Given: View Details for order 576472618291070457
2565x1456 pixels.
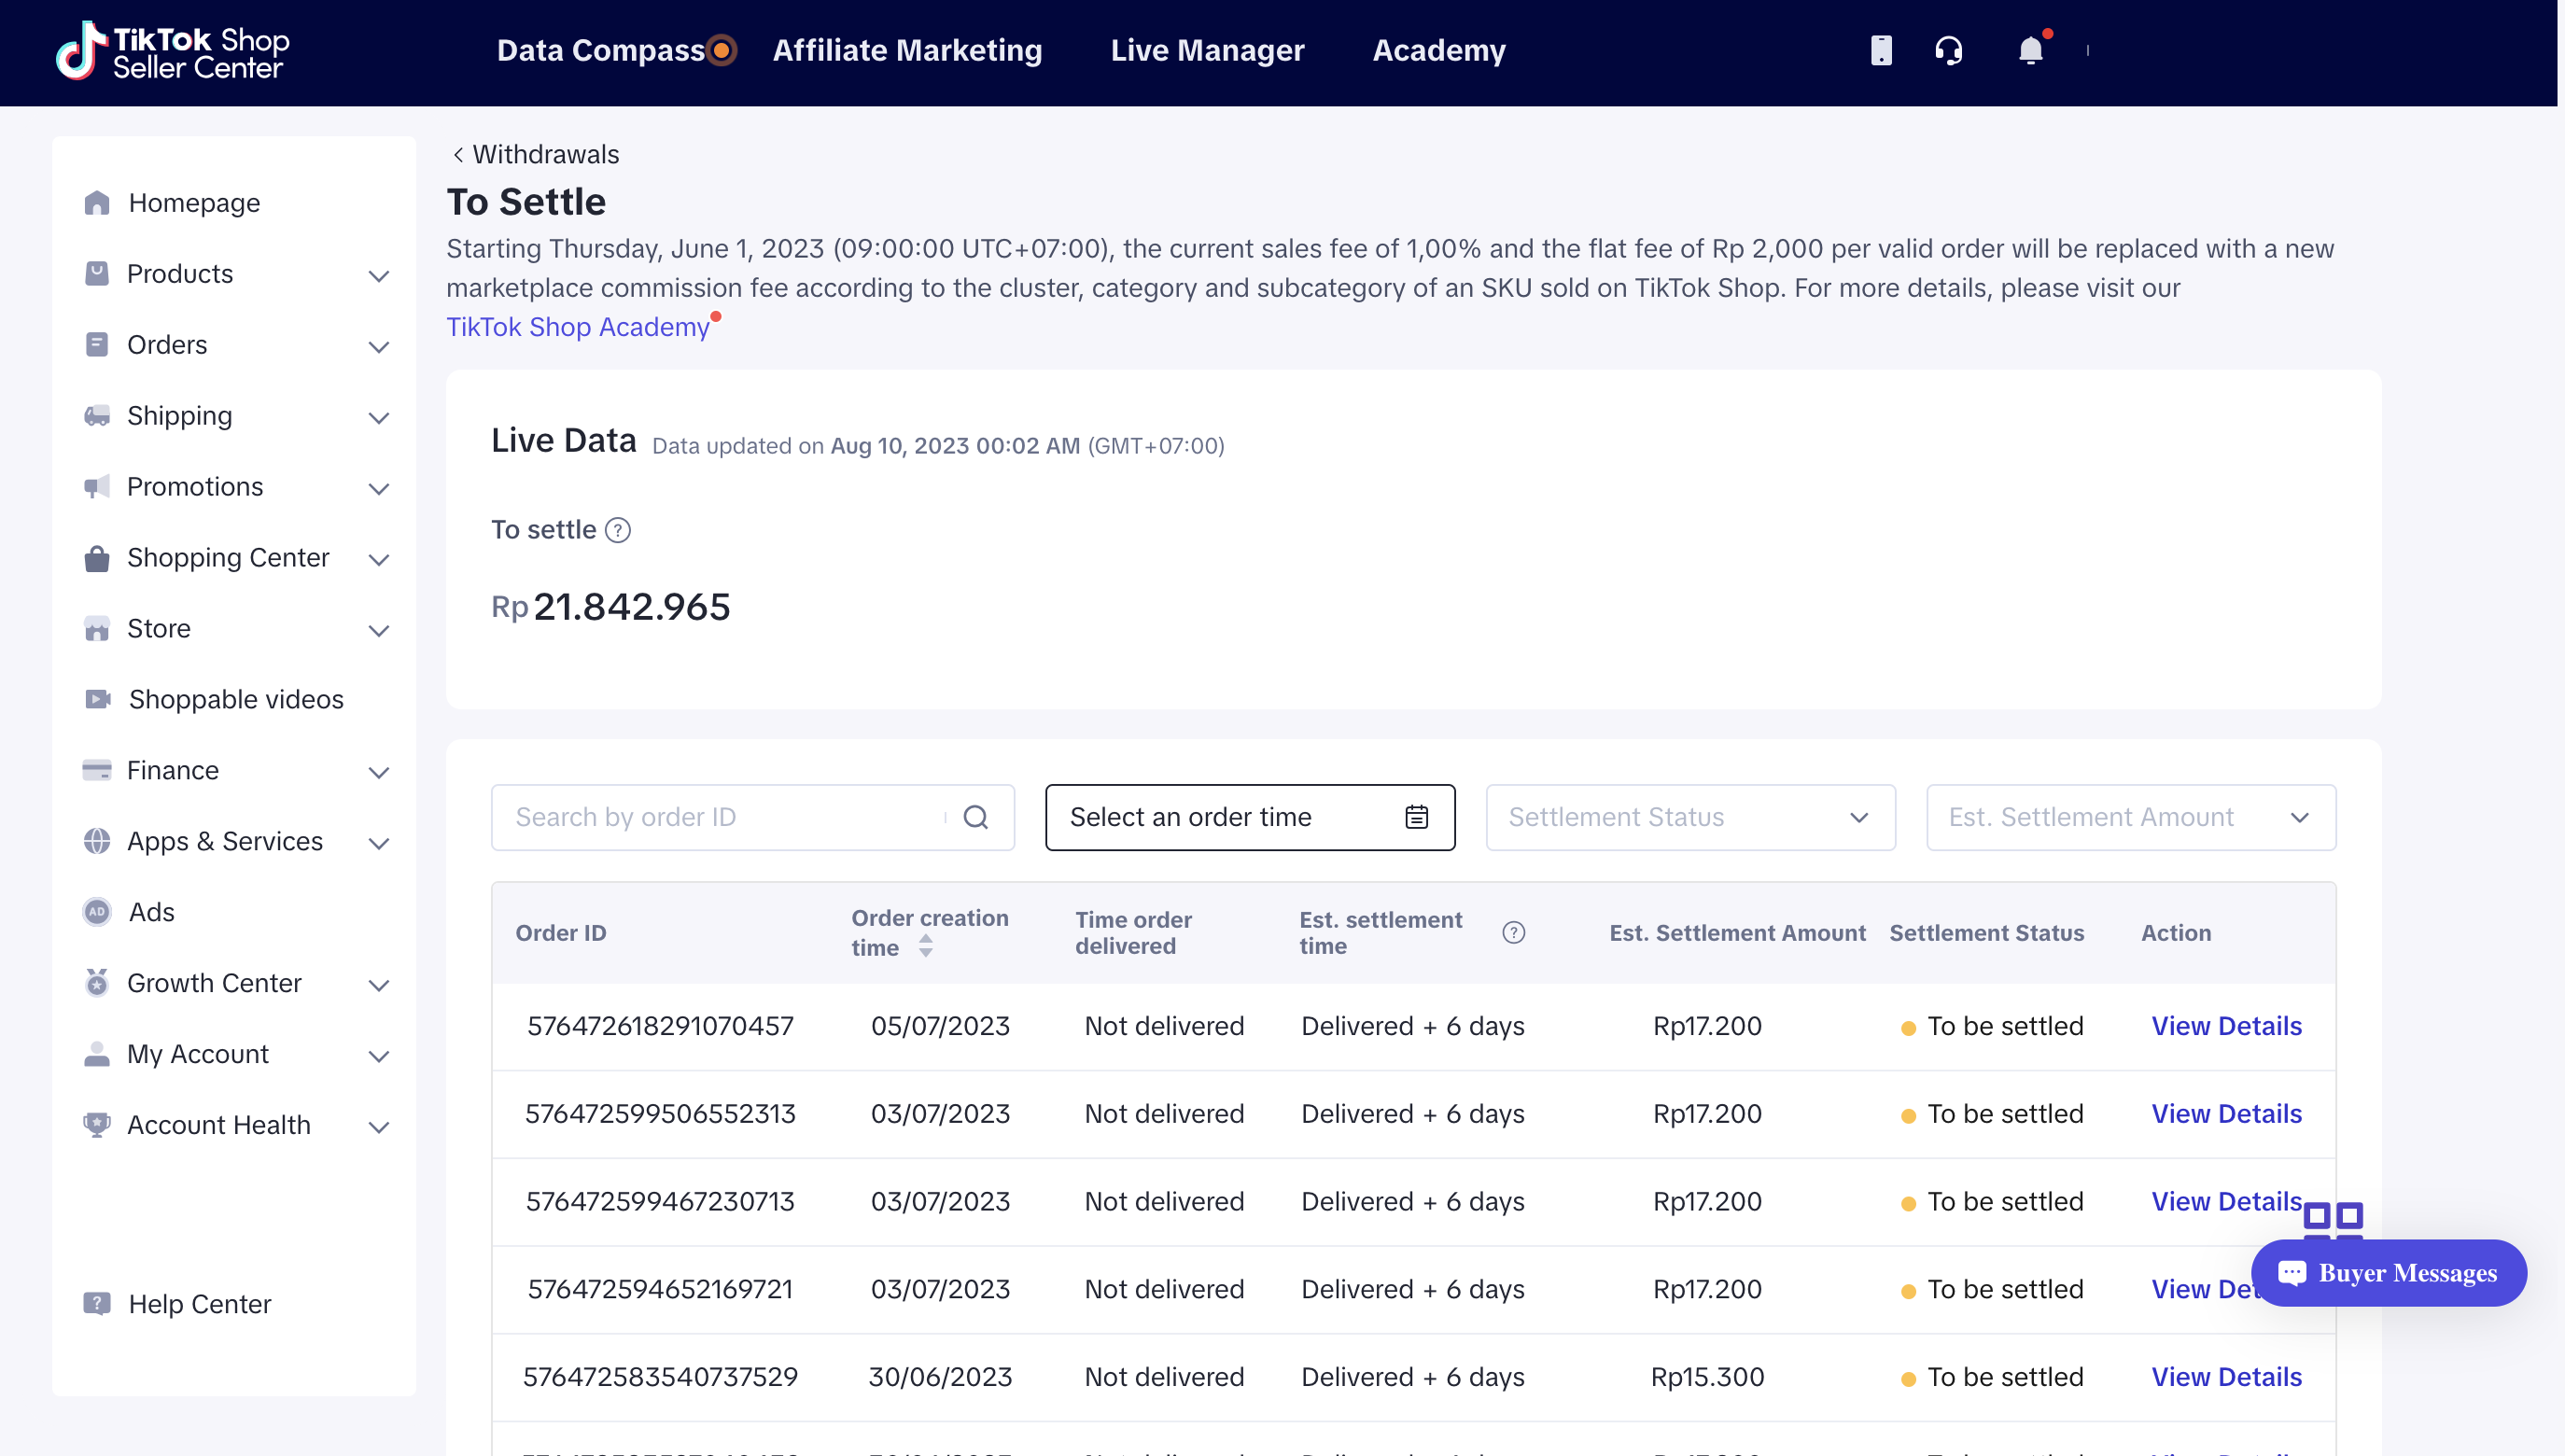Looking at the screenshot, I should [x=2226, y=1026].
